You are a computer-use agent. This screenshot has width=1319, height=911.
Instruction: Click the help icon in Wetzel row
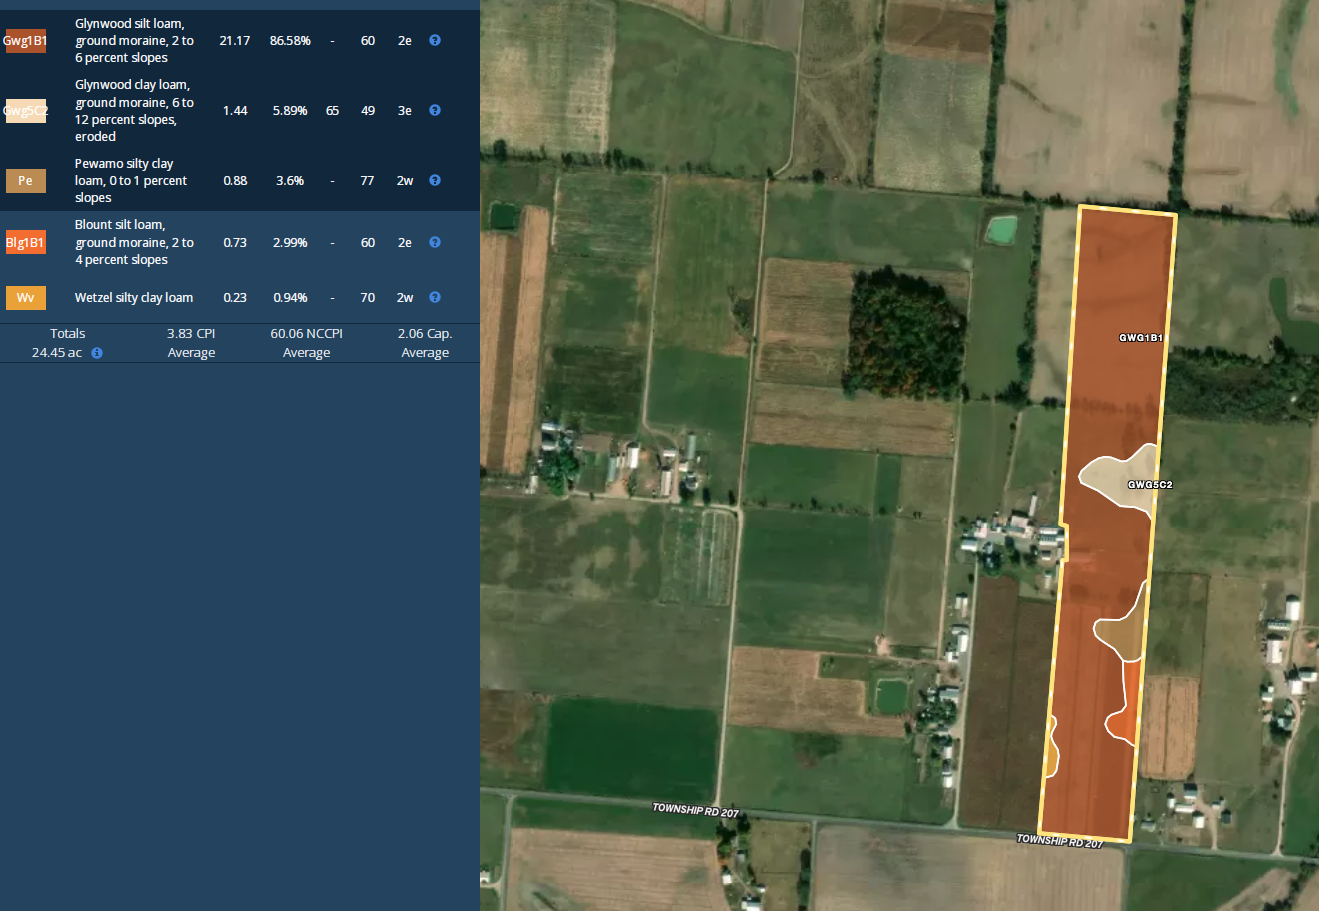coord(435,298)
